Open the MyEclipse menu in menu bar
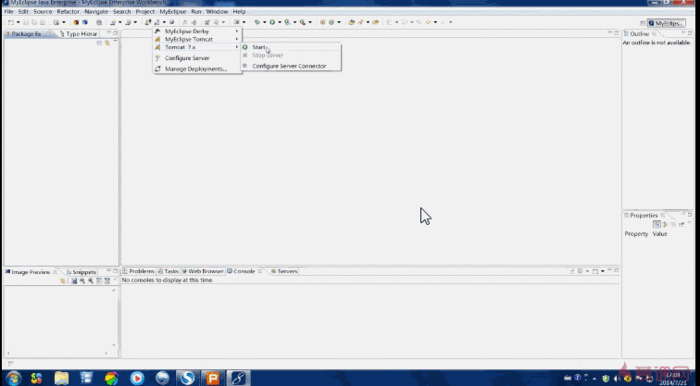This screenshot has width=700, height=386. point(173,12)
